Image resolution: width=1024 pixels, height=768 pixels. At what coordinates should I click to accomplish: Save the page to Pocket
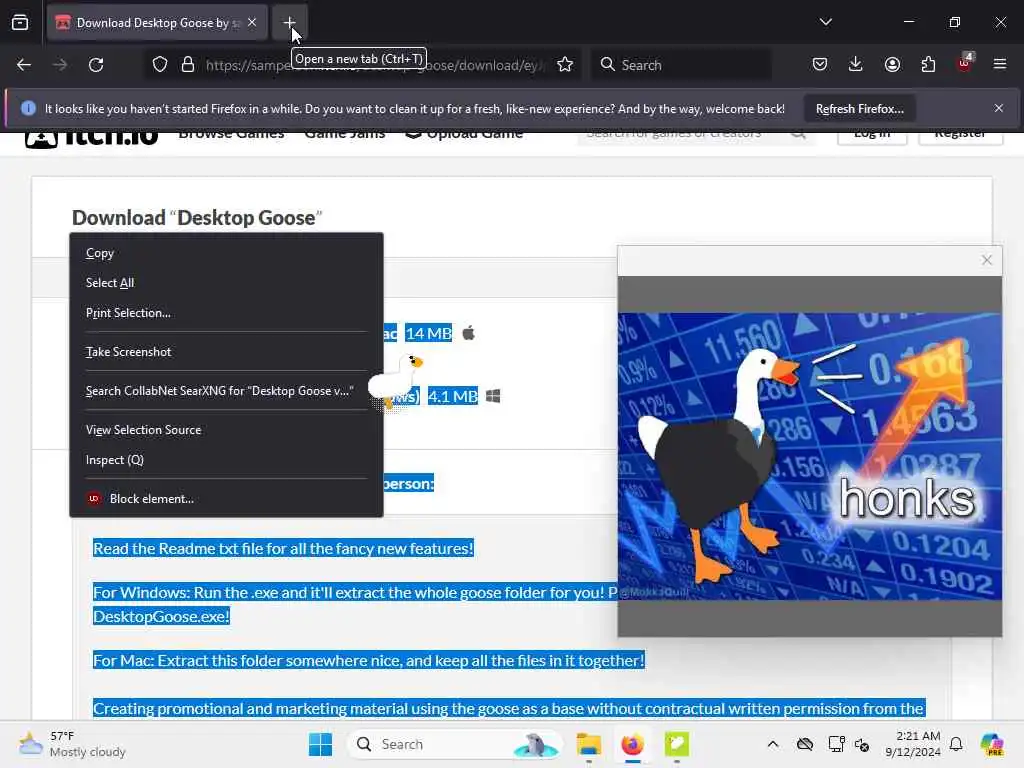point(820,64)
